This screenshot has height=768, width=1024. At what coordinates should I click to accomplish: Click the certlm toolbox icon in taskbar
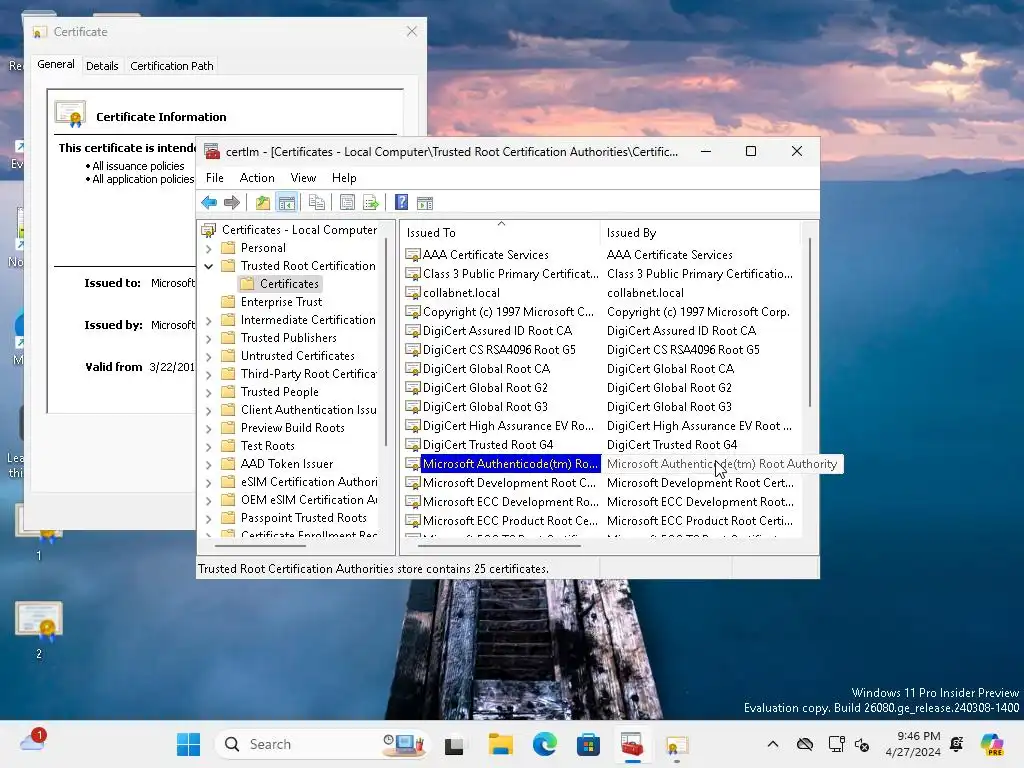pyautogui.click(x=632, y=744)
